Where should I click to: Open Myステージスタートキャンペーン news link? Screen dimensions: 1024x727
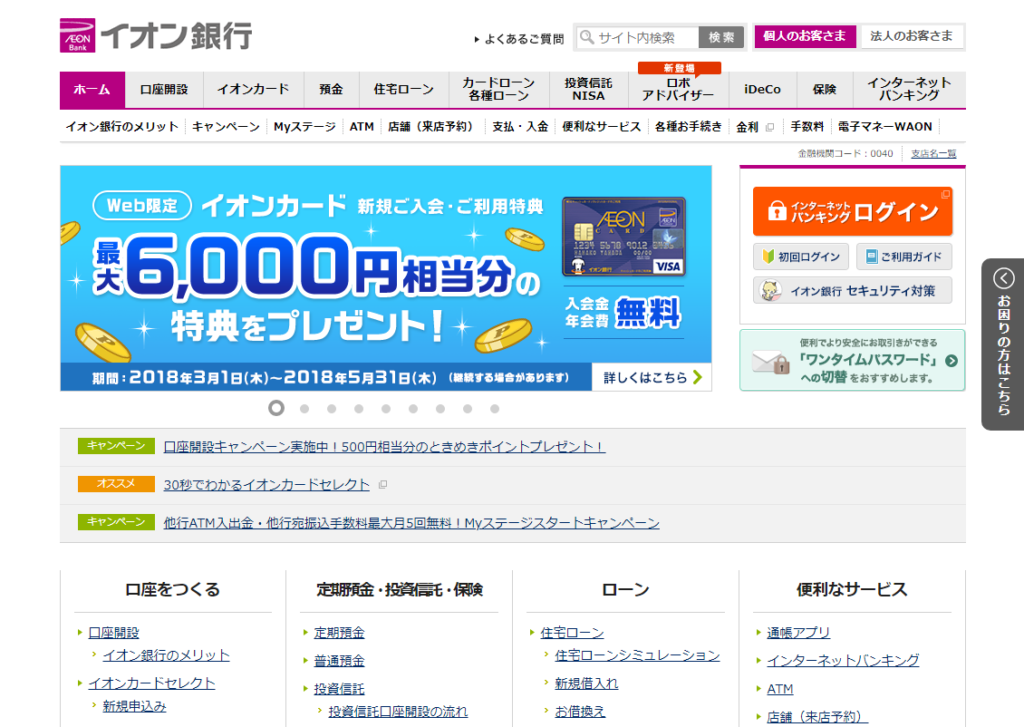coord(411,523)
